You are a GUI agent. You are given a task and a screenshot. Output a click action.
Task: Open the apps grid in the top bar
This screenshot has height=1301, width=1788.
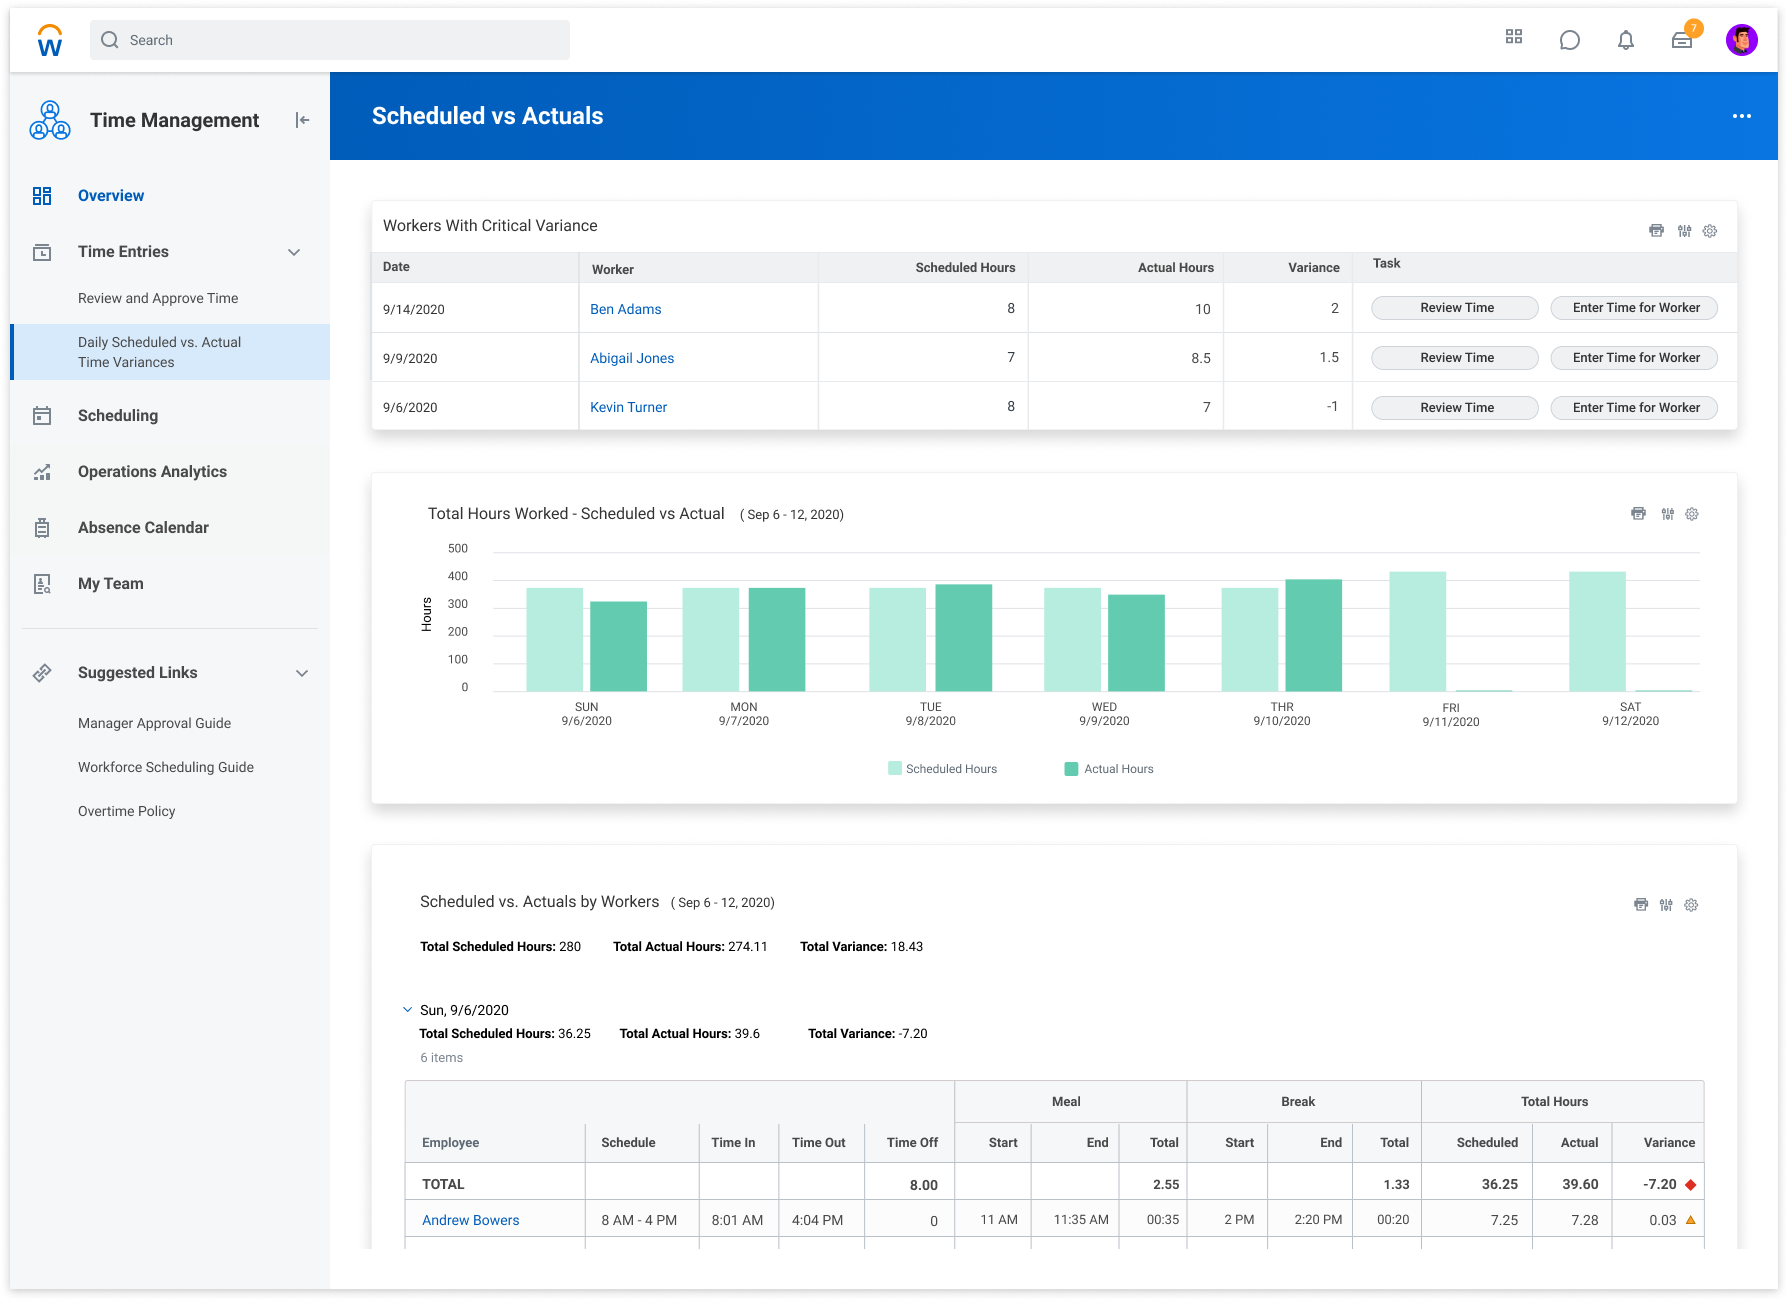pos(1514,37)
